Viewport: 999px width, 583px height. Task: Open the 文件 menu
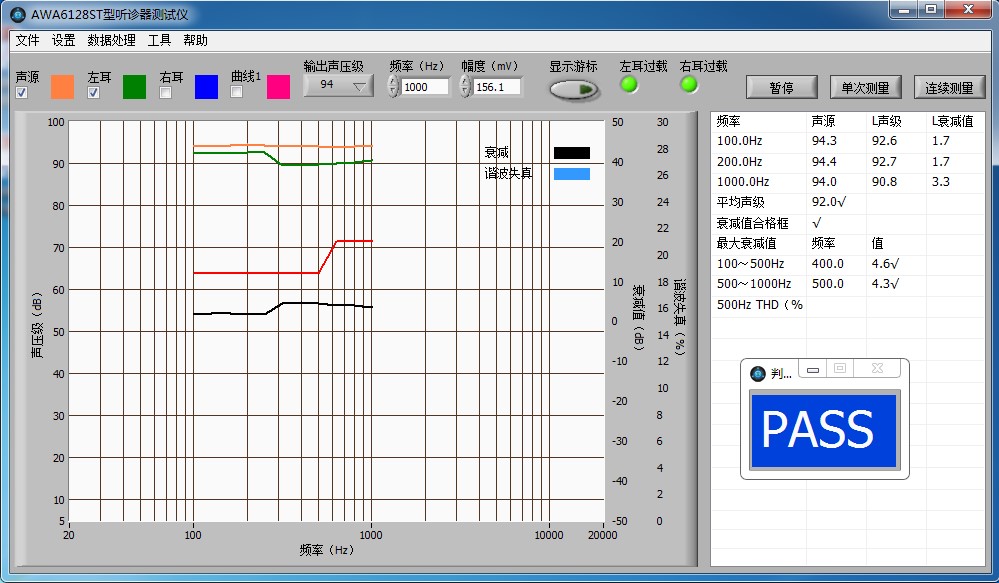(x=27, y=41)
